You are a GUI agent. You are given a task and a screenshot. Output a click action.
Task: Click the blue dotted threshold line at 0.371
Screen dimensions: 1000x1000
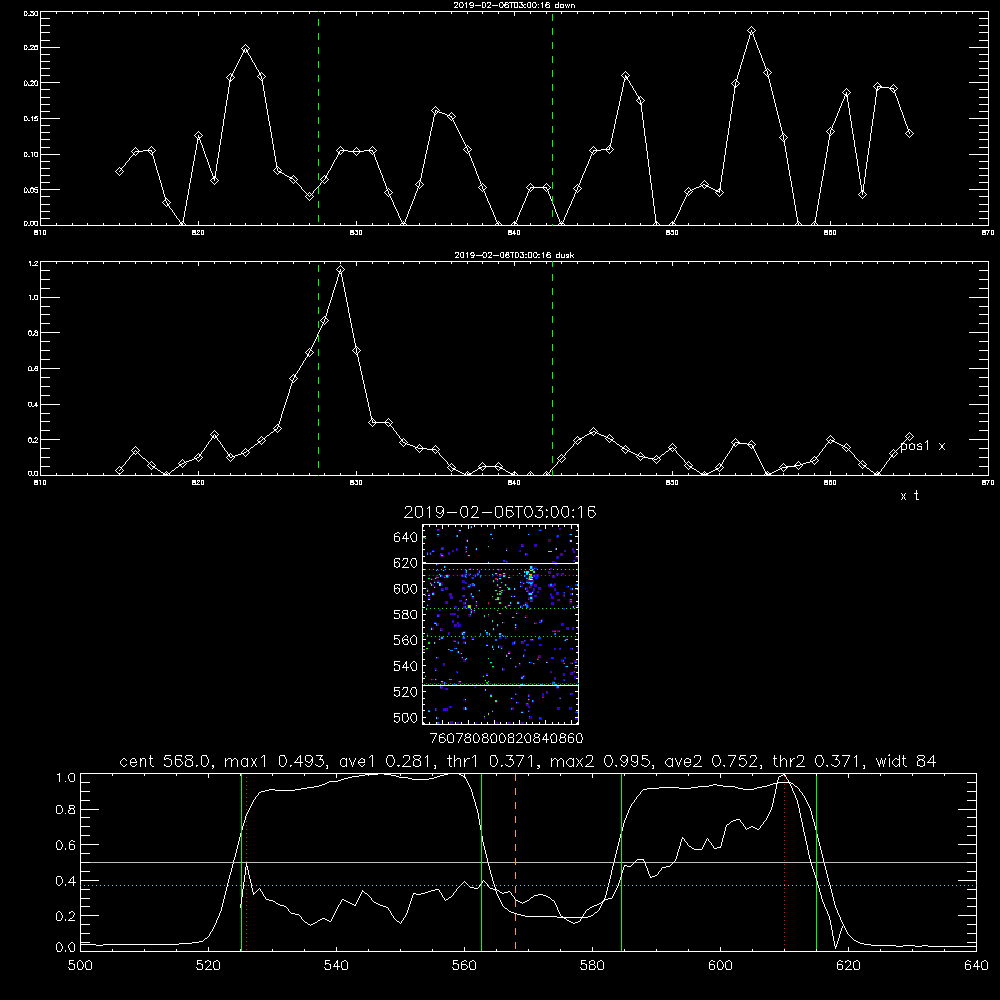[x=528, y=885]
